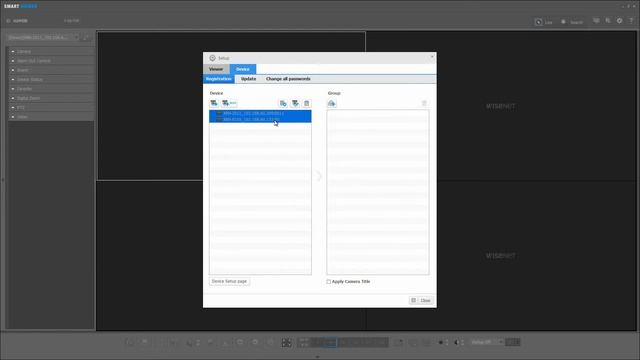Select the second highlighted device row

coord(260,119)
